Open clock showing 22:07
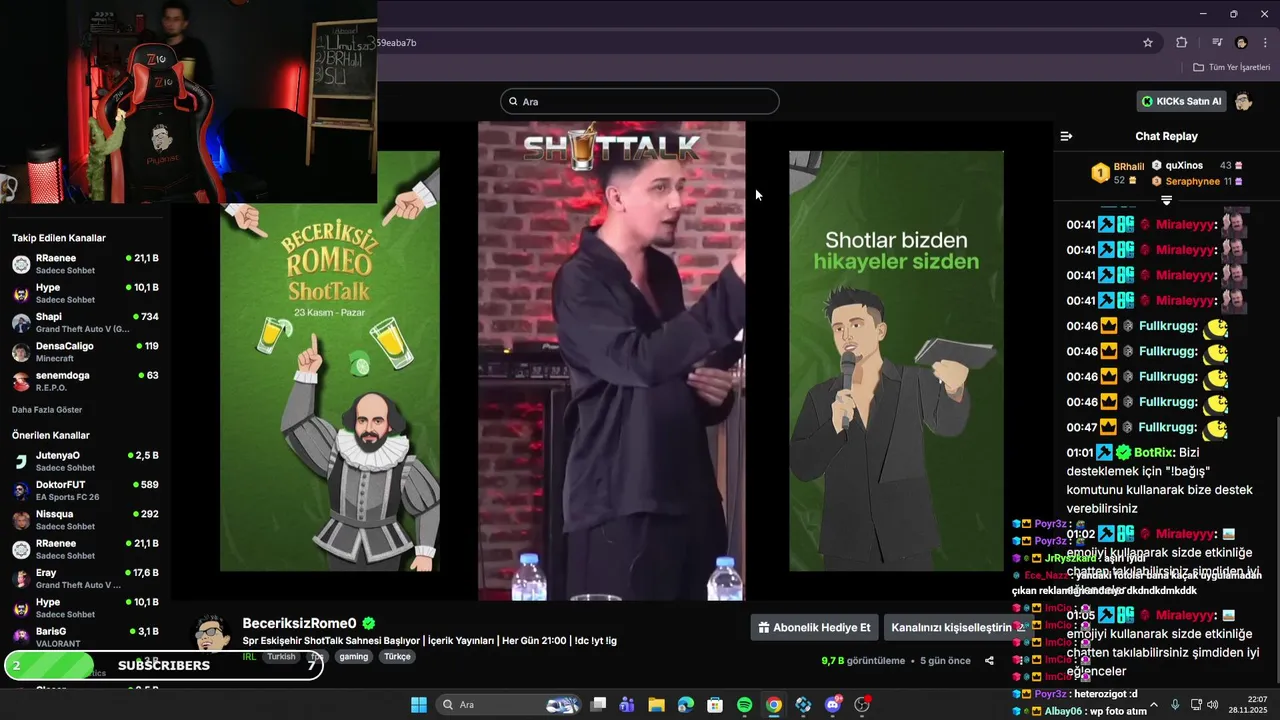Screen dimensions: 1280x720 [1249, 705]
